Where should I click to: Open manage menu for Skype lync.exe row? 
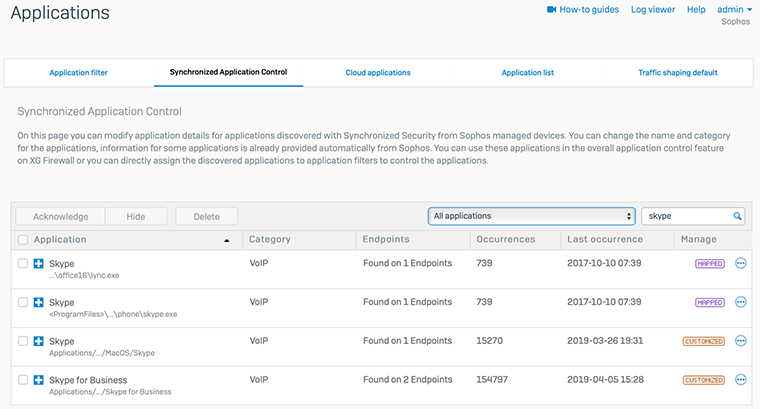(741, 263)
